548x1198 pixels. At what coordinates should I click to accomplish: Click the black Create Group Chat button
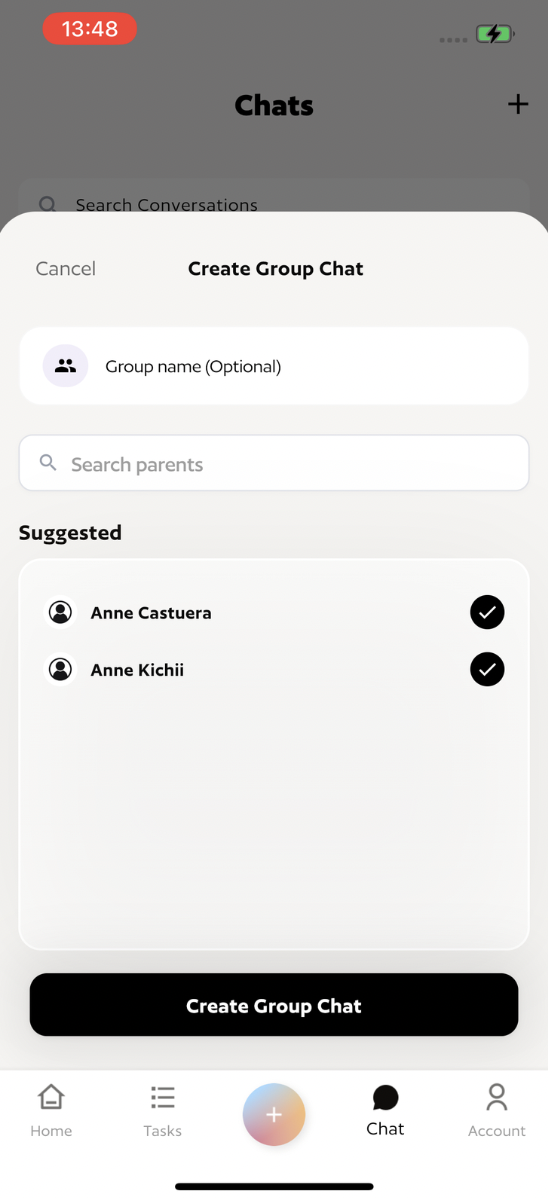pyautogui.click(x=274, y=1005)
